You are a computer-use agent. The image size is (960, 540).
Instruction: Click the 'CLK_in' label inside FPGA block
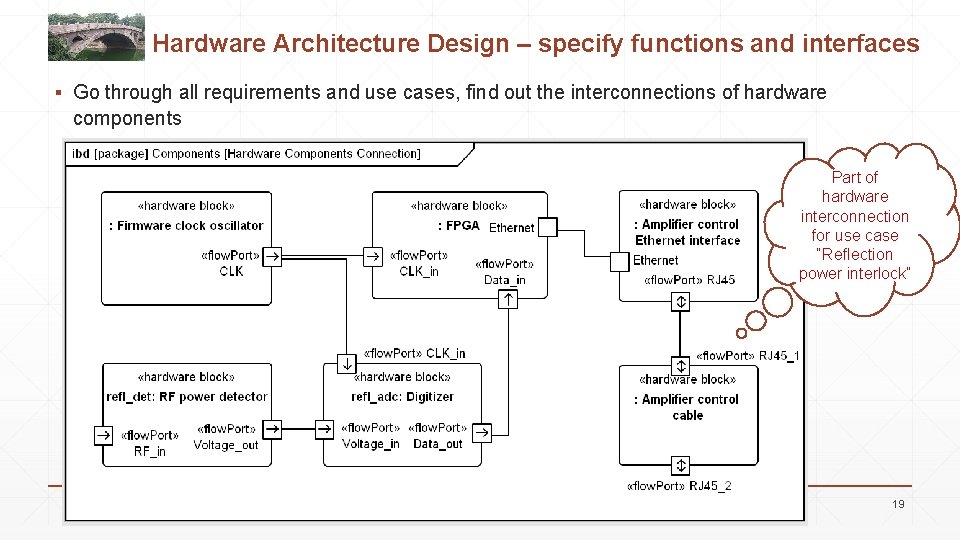click(419, 271)
